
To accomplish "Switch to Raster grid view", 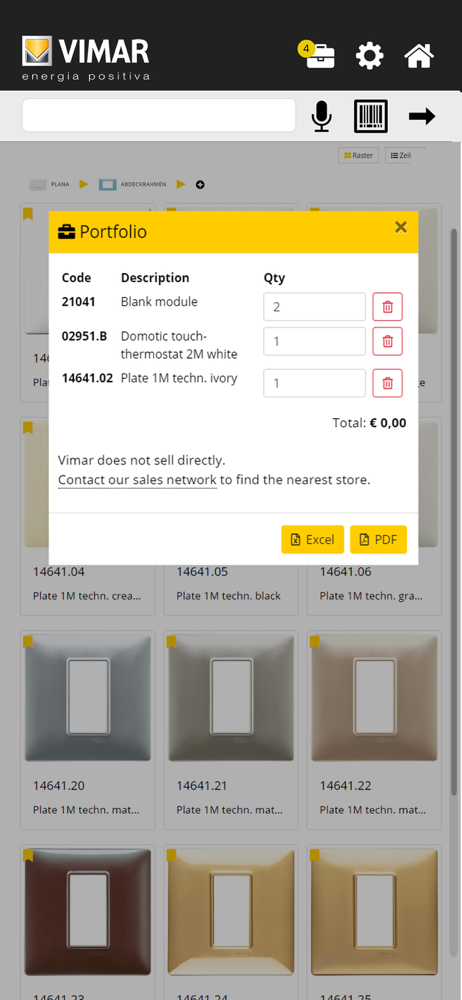I will point(359,156).
